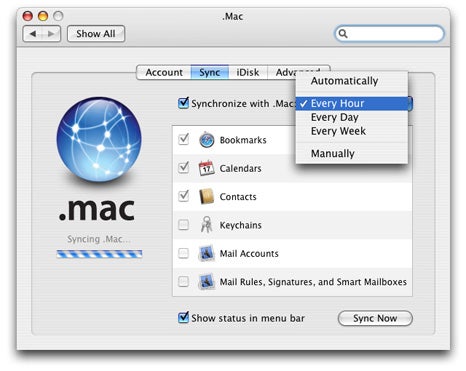Enable the Keychains sync checkbox
This screenshot has width=466, height=371.
coord(183,225)
